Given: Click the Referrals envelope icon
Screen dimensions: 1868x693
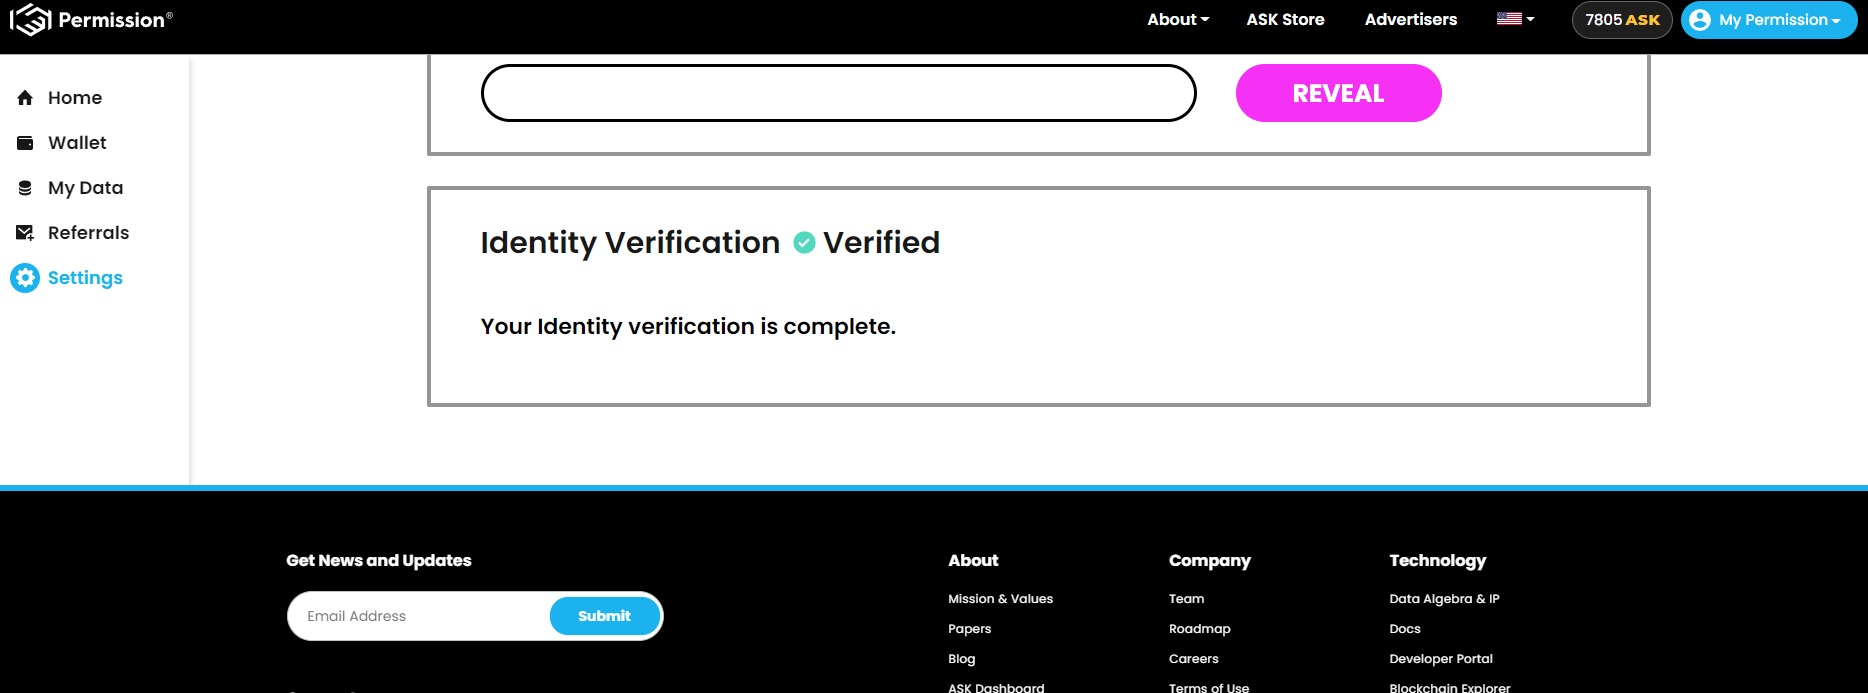Looking at the screenshot, I should pyautogui.click(x=25, y=233).
